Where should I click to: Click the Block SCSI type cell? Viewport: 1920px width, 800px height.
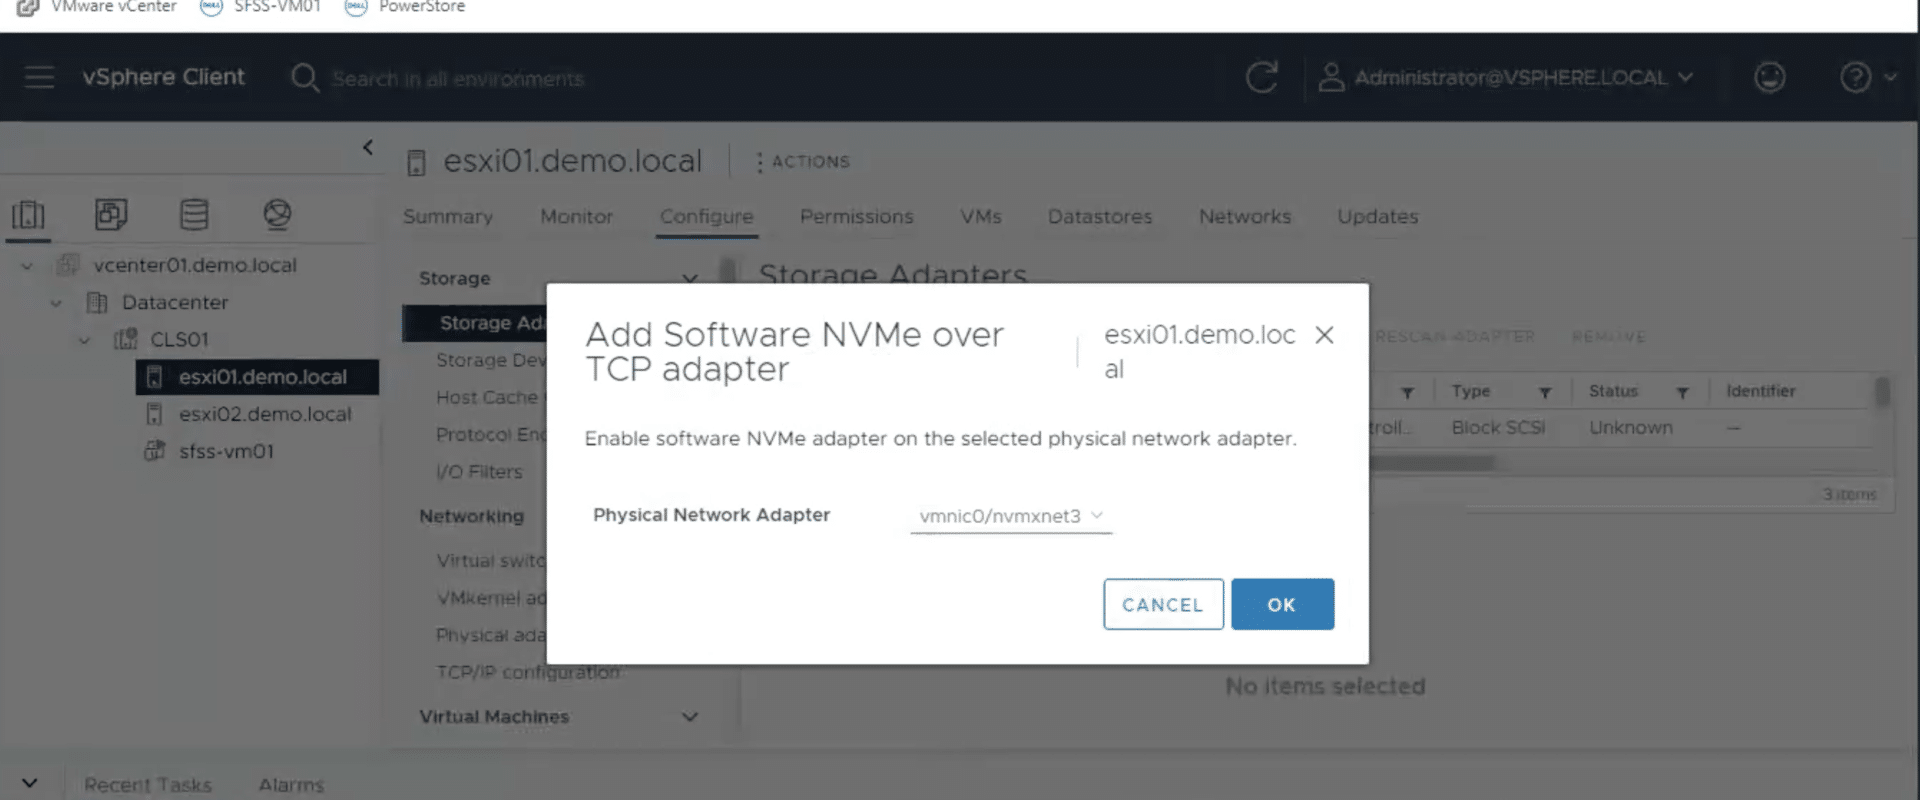[1498, 428]
